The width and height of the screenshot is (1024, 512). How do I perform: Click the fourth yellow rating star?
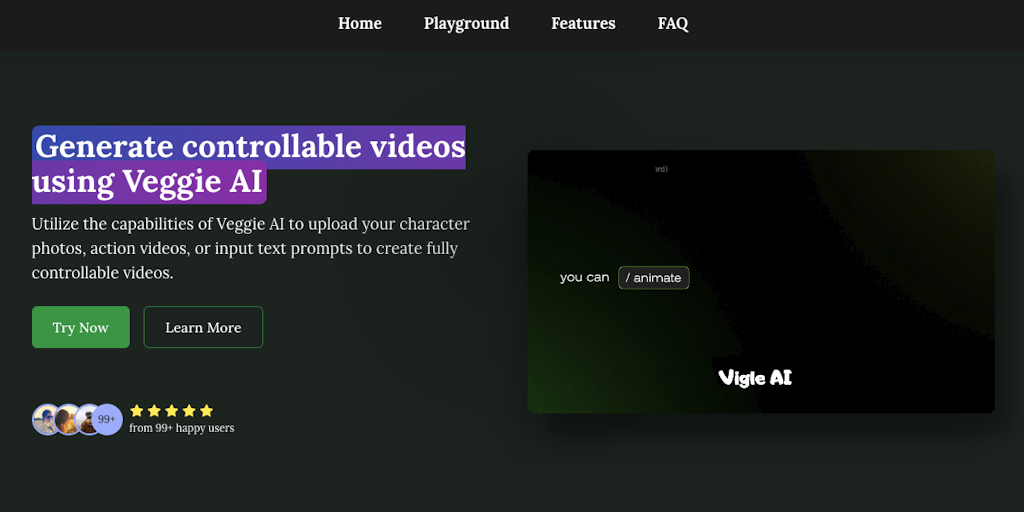(x=188, y=410)
